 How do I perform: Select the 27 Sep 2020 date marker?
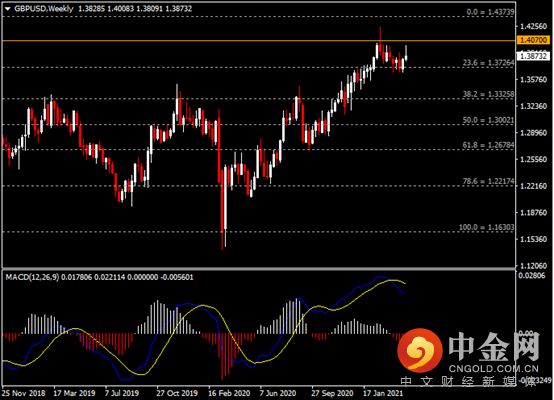pos(332,393)
